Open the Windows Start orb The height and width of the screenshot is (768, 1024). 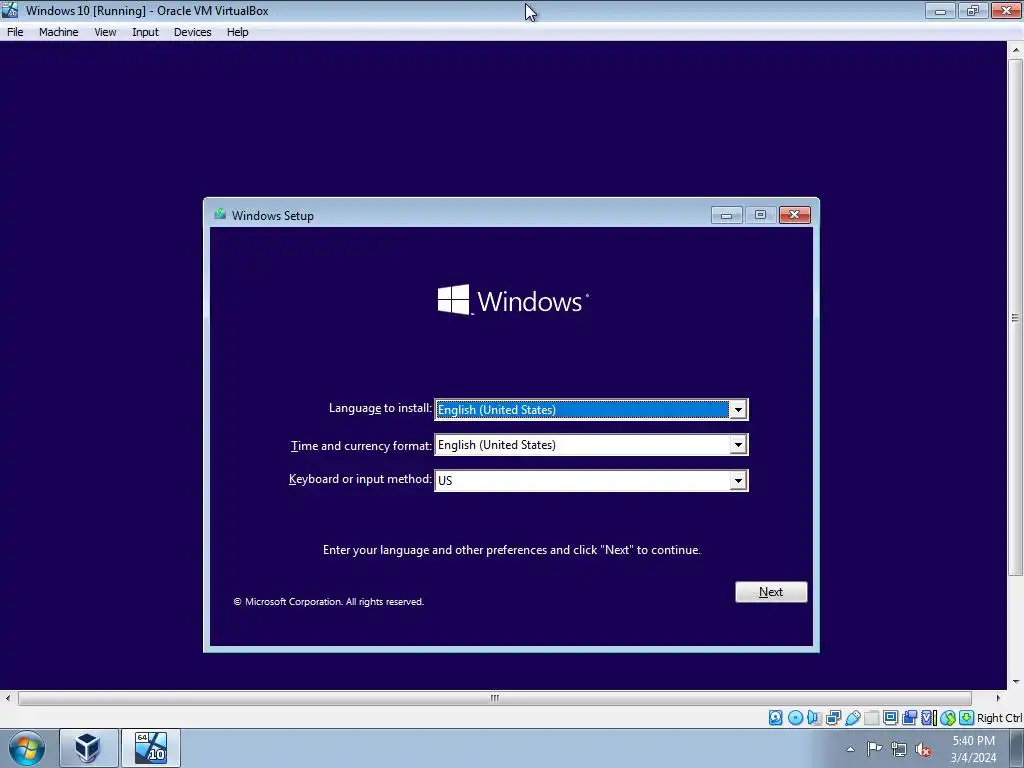pyautogui.click(x=27, y=748)
